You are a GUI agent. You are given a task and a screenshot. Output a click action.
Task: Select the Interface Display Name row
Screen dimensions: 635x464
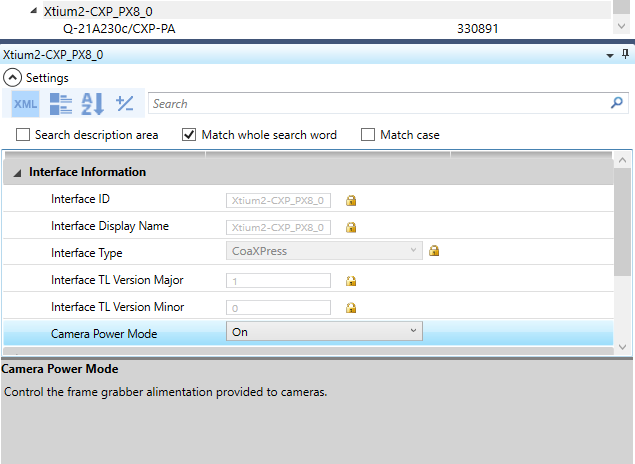(110, 226)
